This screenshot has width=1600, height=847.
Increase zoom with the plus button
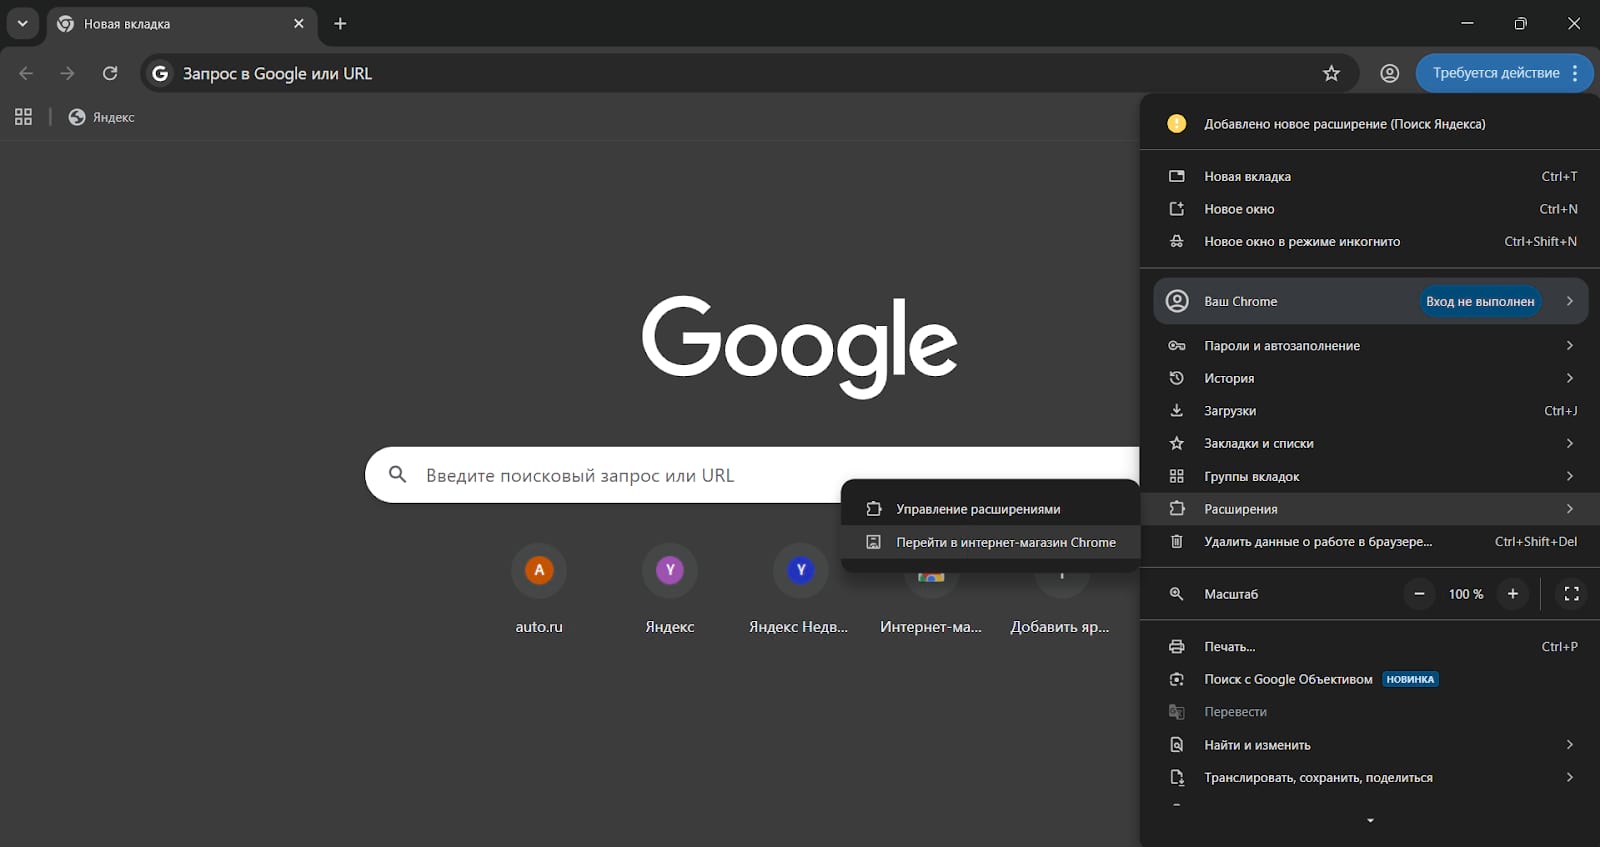click(x=1512, y=594)
